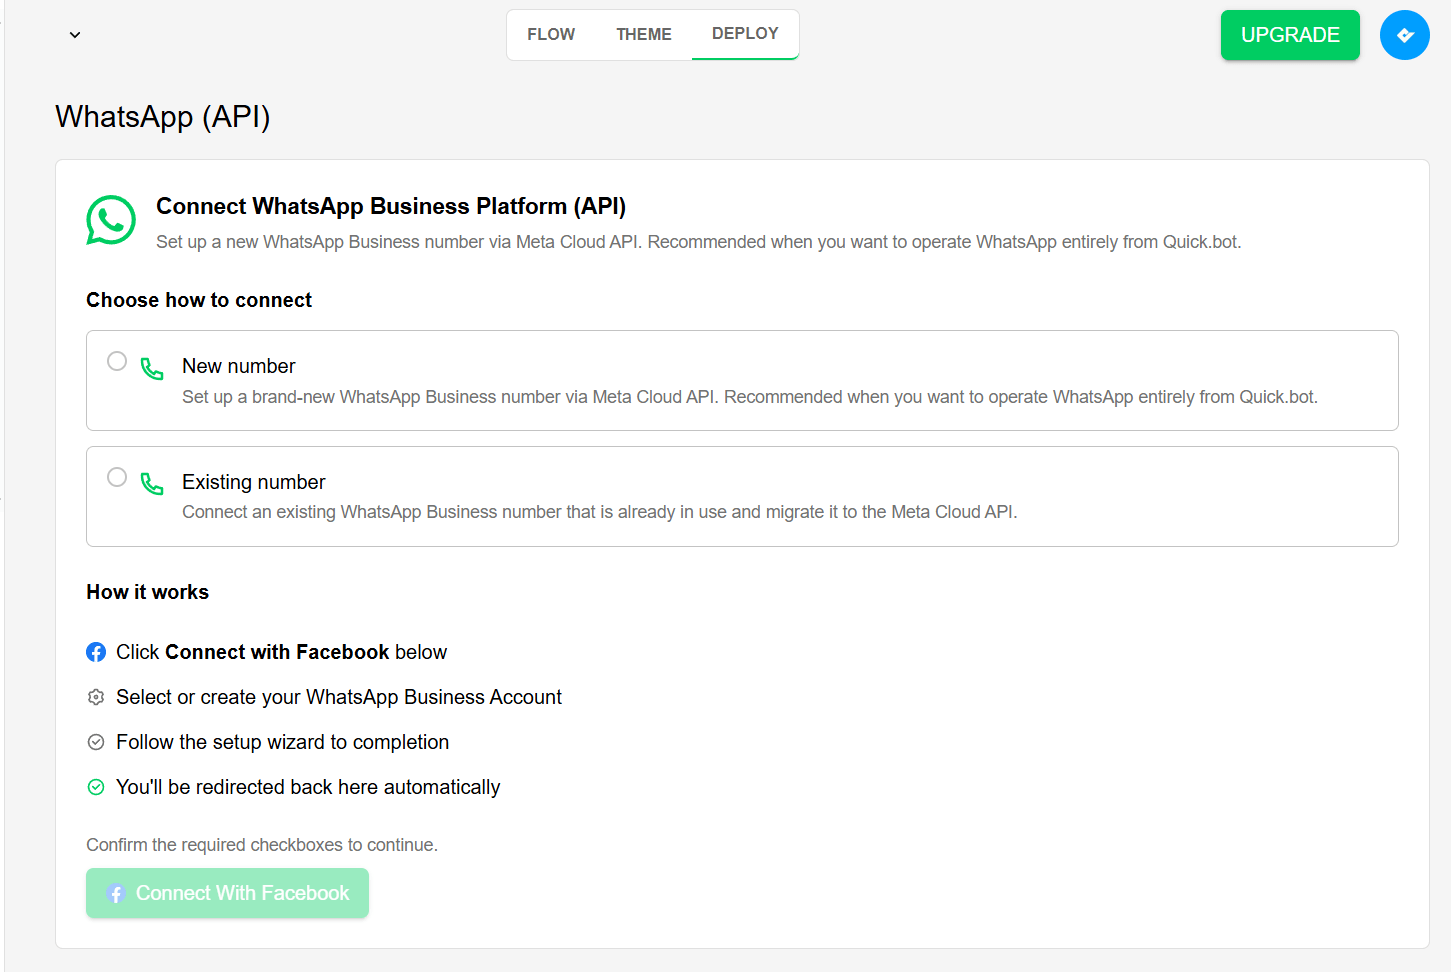Select the New number radio button
Viewport: 1451px width, 972px height.
(x=117, y=361)
